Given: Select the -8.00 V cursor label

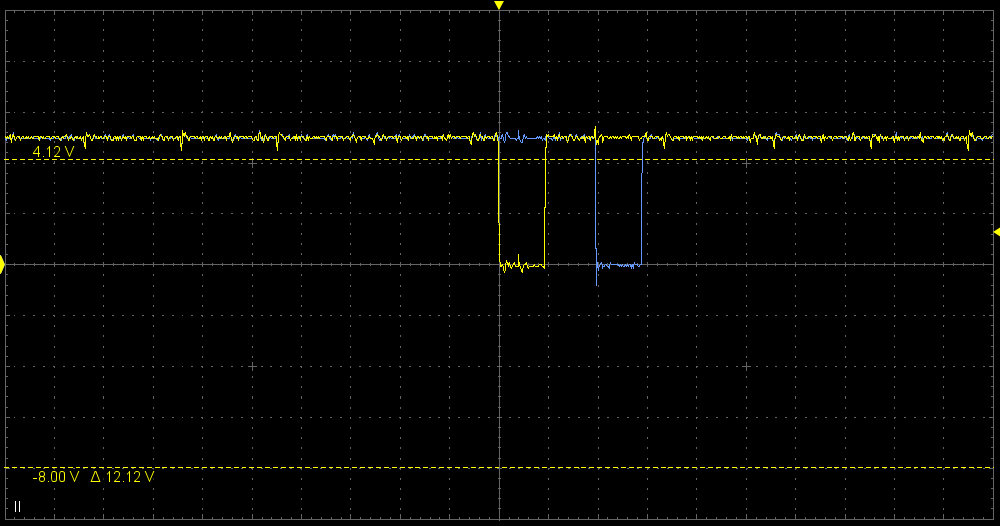Looking at the screenshot, I should pos(55,477).
